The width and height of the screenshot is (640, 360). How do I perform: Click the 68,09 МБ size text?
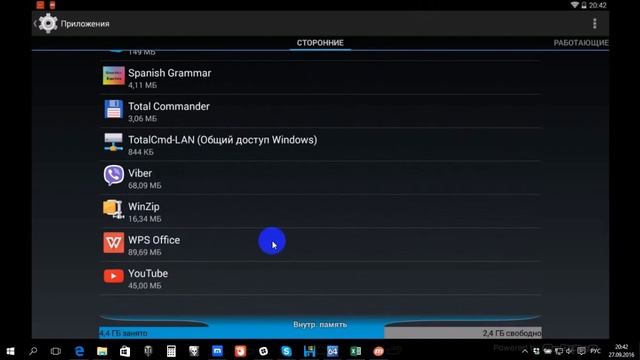click(x=144, y=186)
